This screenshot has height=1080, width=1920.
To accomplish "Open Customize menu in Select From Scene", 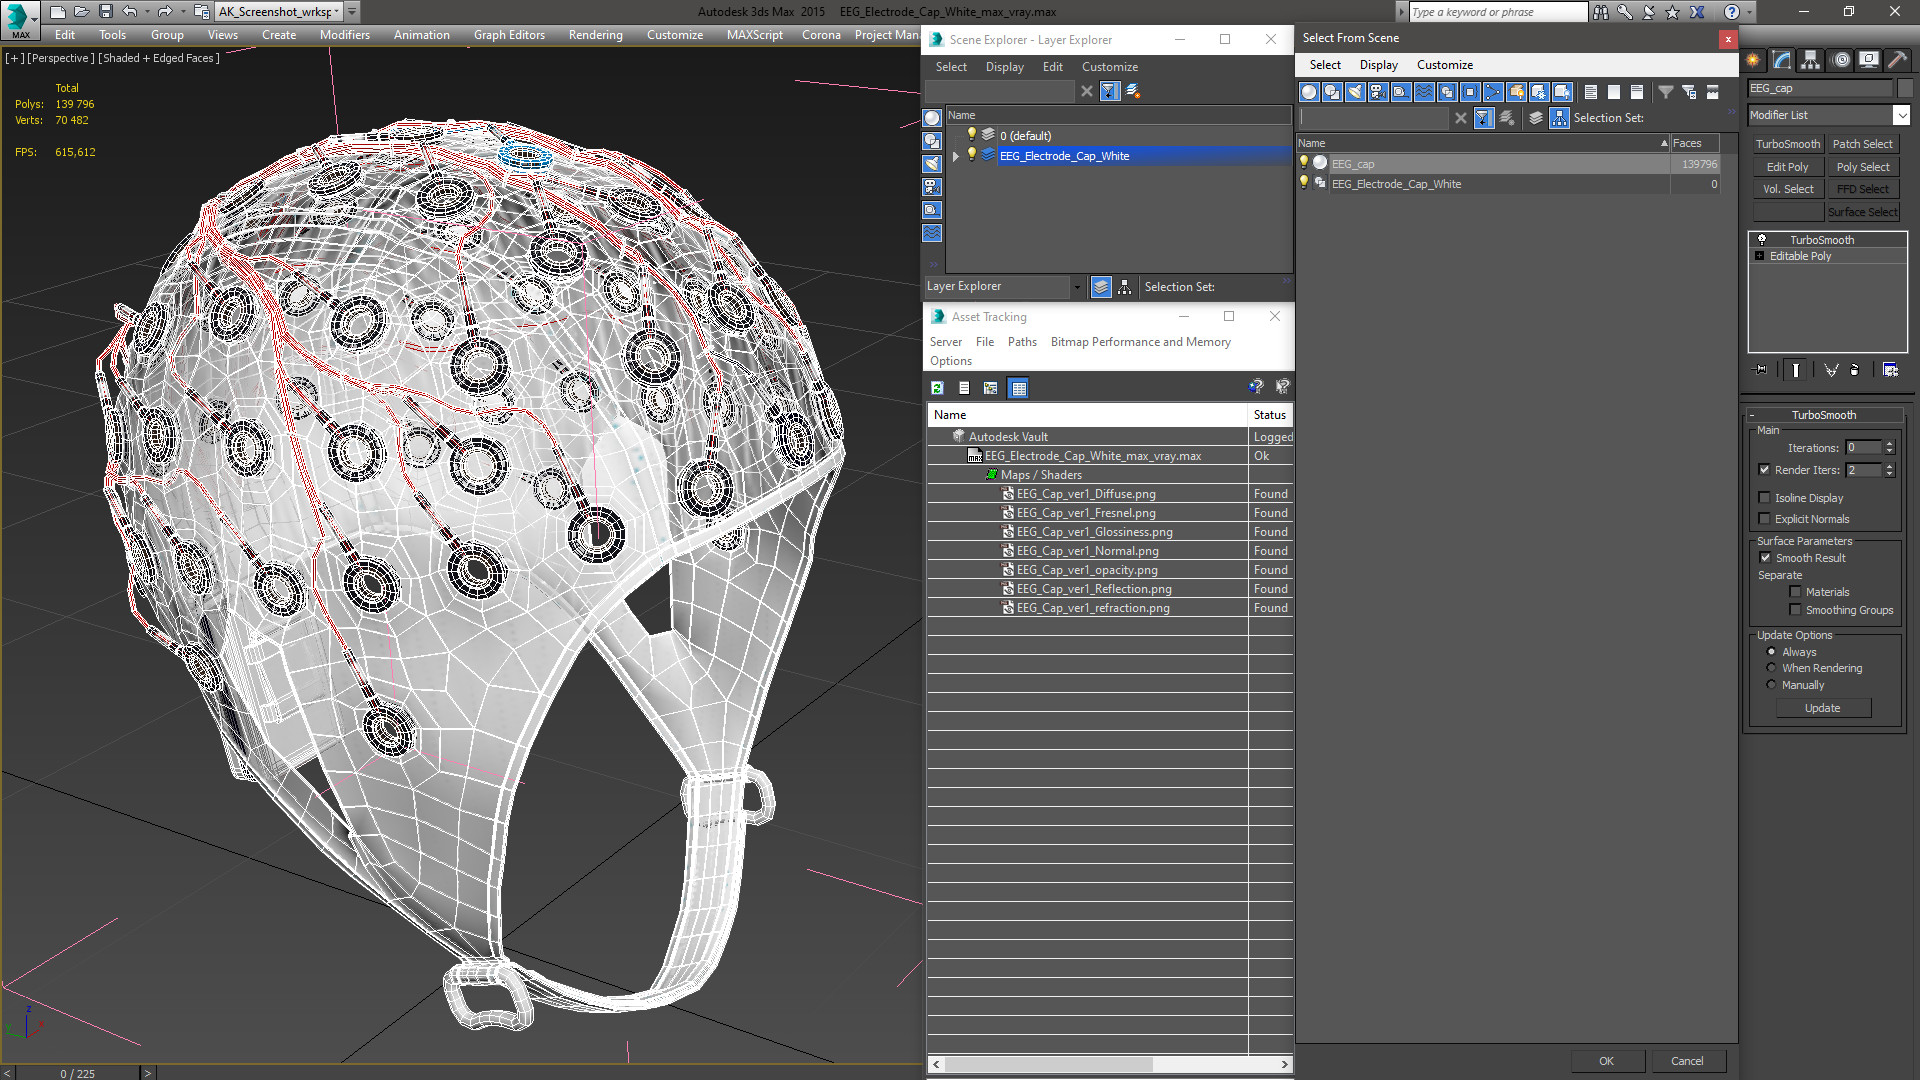I will click(1444, 65).
